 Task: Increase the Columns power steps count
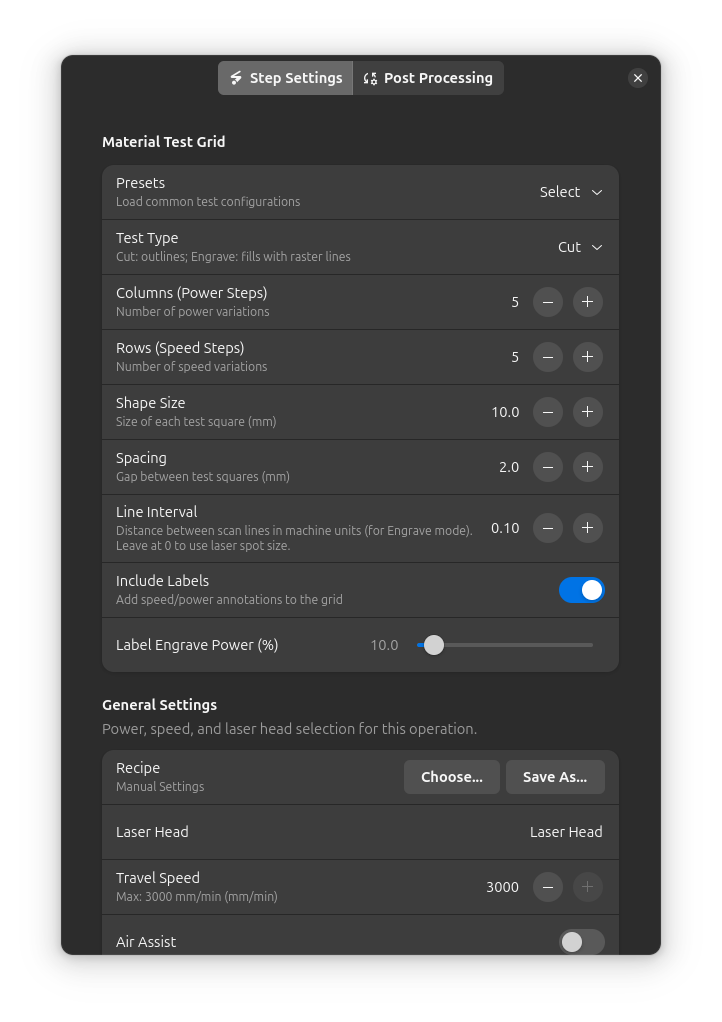tap(587, 302)
